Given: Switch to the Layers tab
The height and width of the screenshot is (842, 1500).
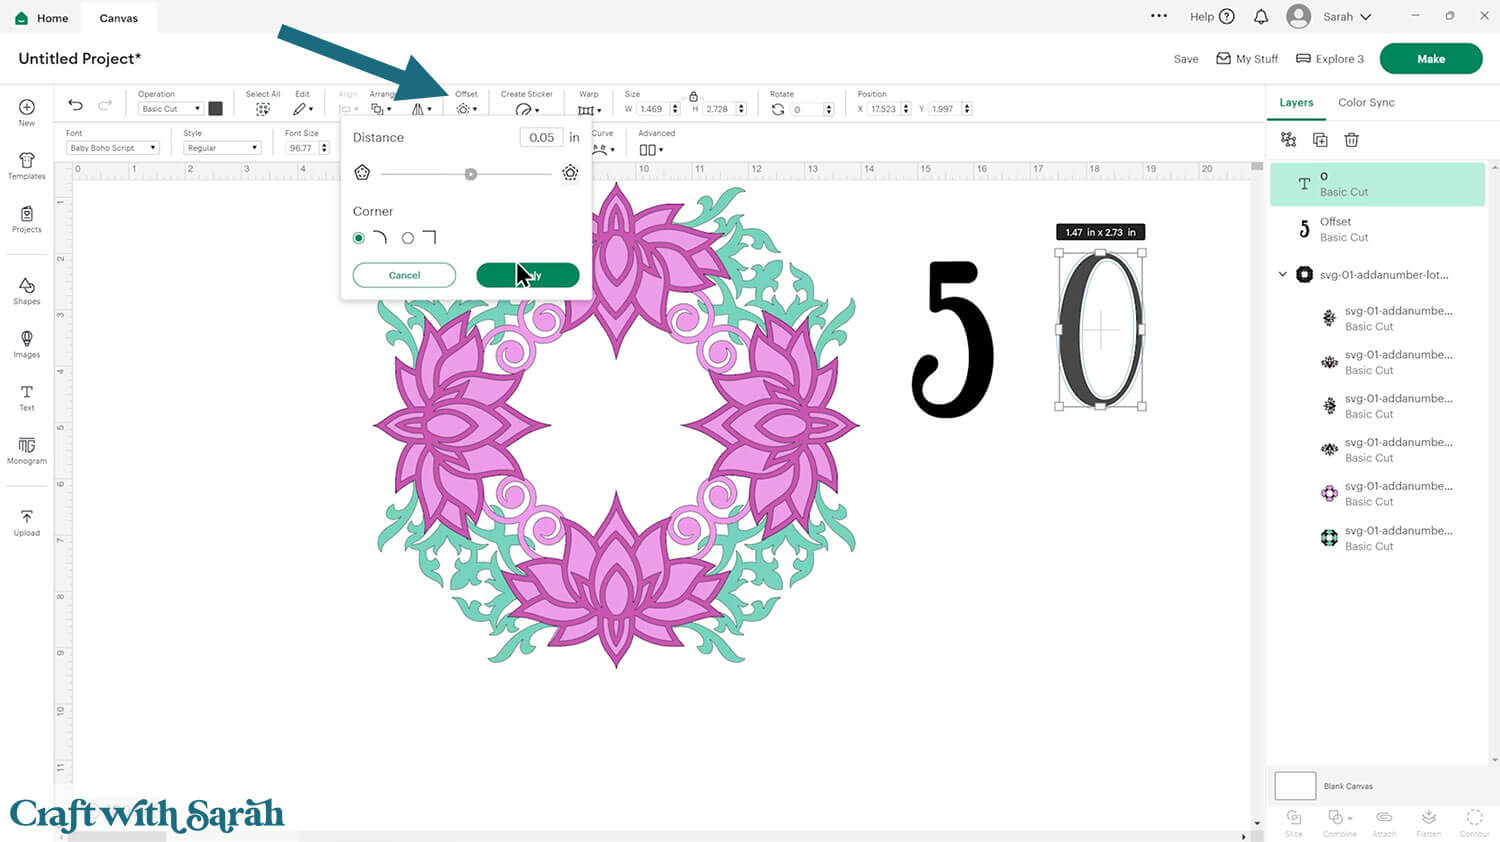Looking at the screenshot, I should [1296, 102].
